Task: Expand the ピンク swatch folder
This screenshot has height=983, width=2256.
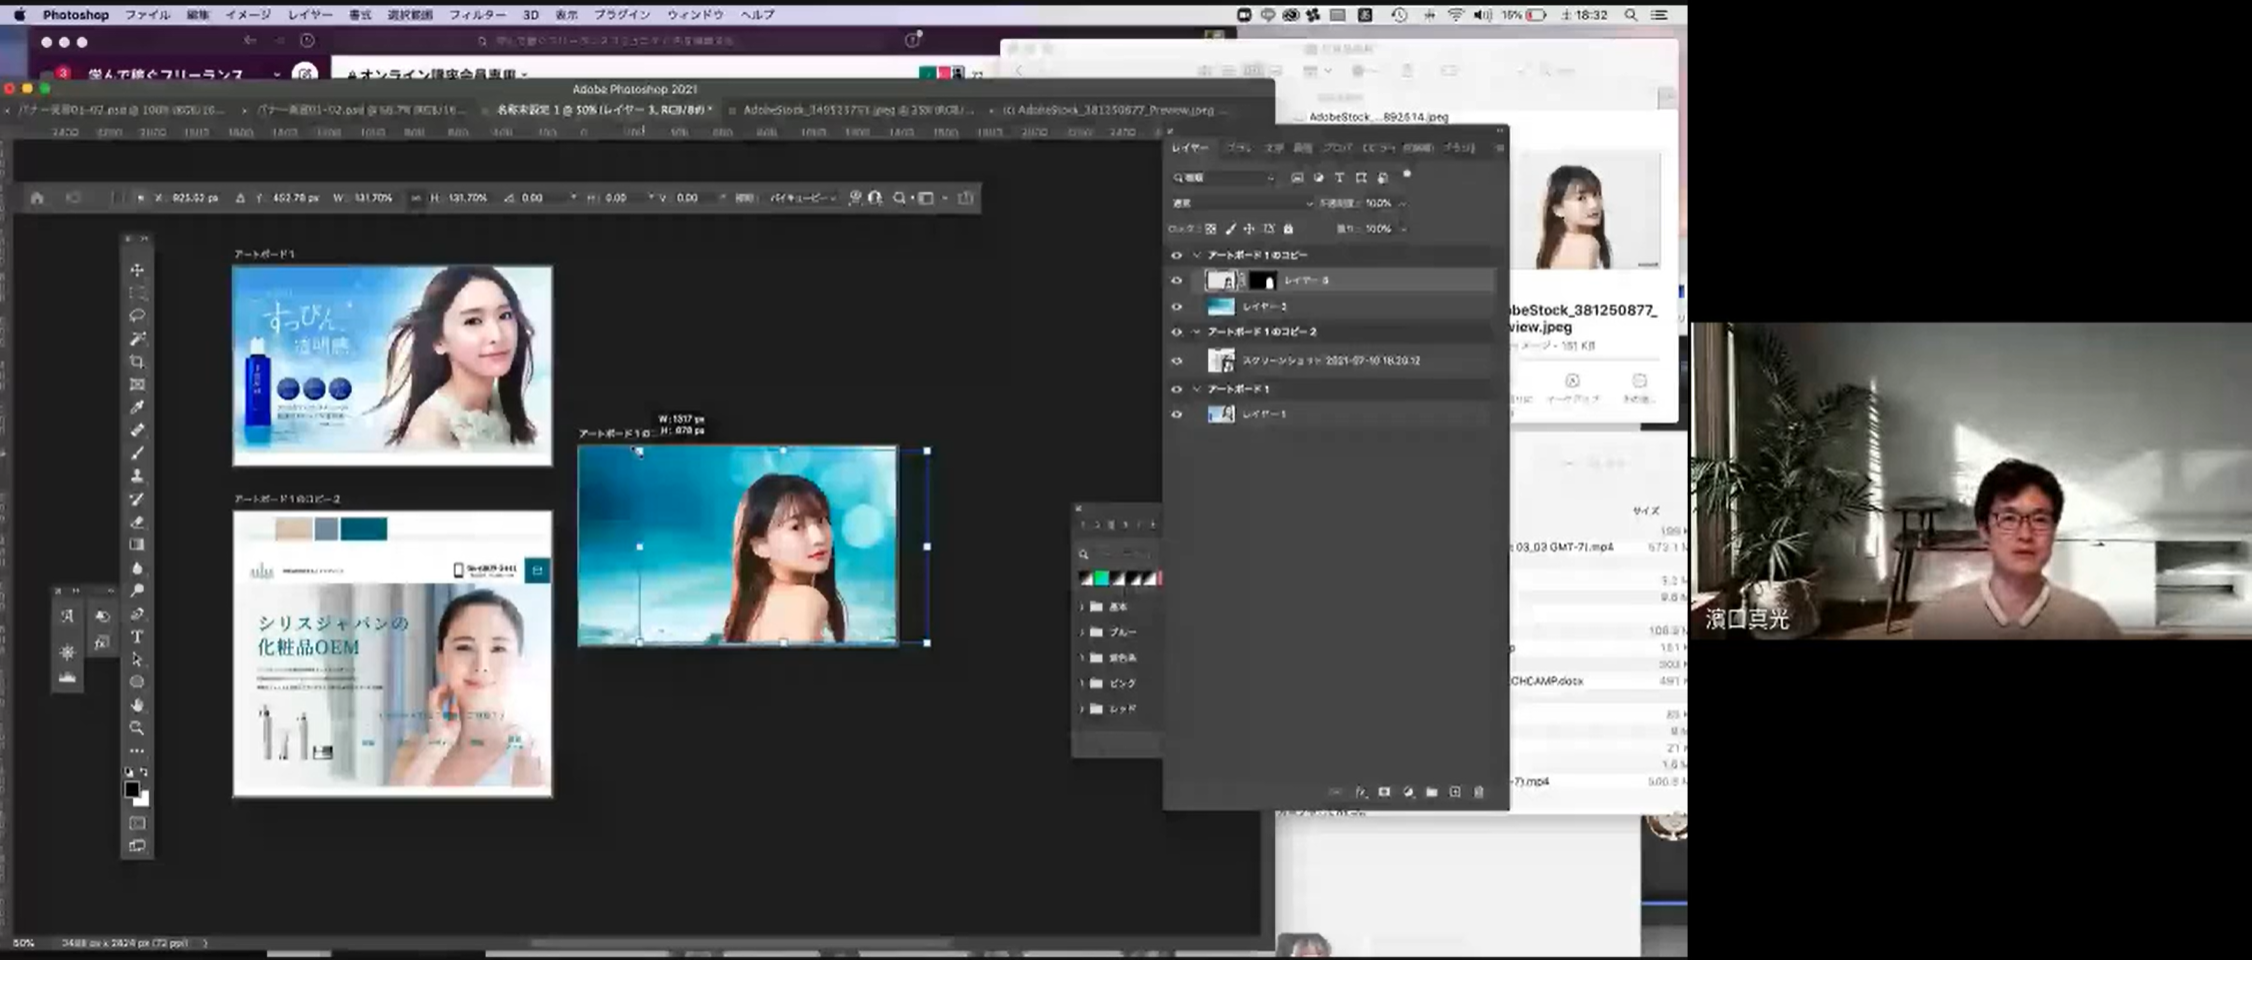Action: click(x=1082, y=684)
